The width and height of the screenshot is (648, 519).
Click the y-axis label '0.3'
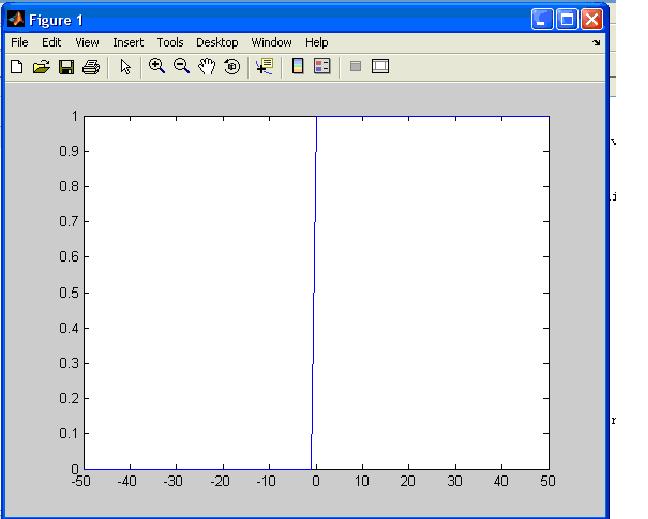tap(69, 363)
